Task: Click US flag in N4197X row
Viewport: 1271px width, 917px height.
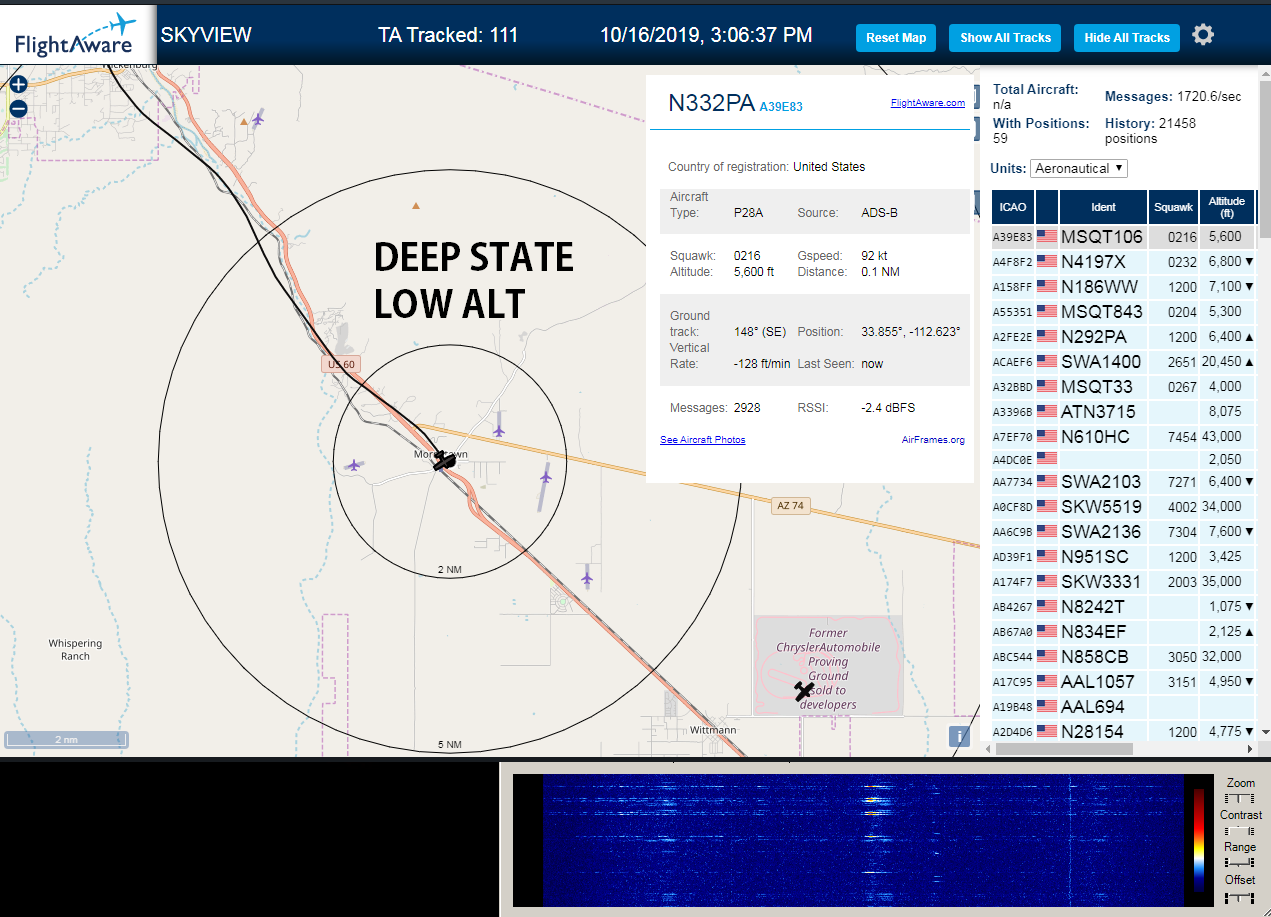Action: [1047, 262]
